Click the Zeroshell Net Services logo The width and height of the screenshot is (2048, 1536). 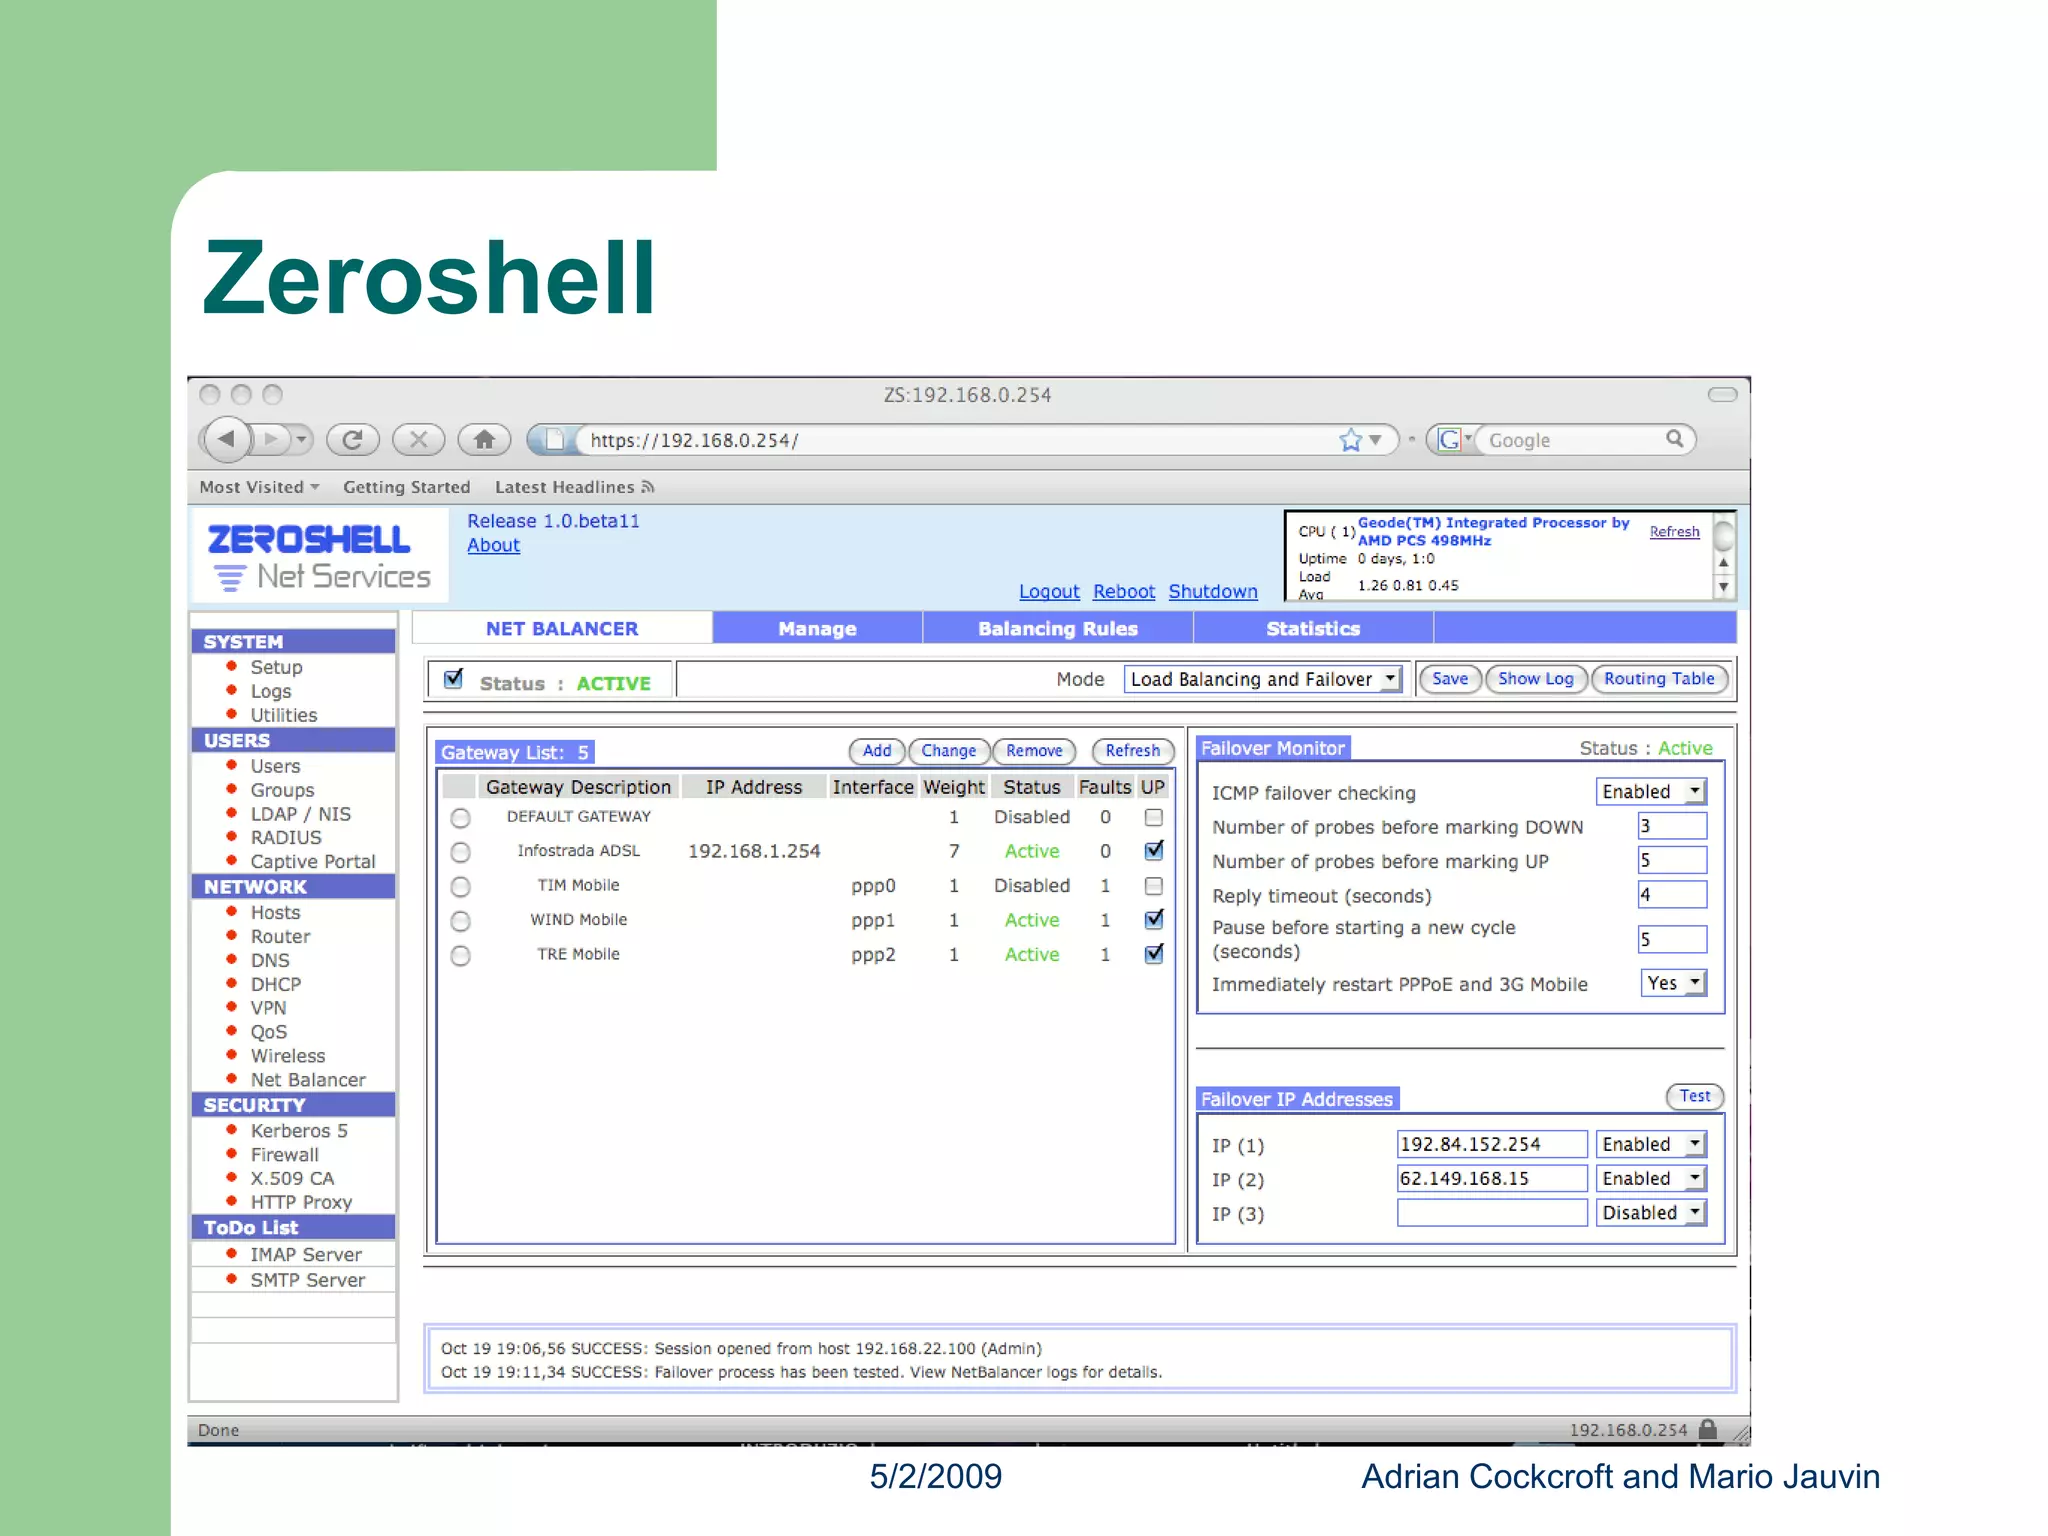point(319,556)
